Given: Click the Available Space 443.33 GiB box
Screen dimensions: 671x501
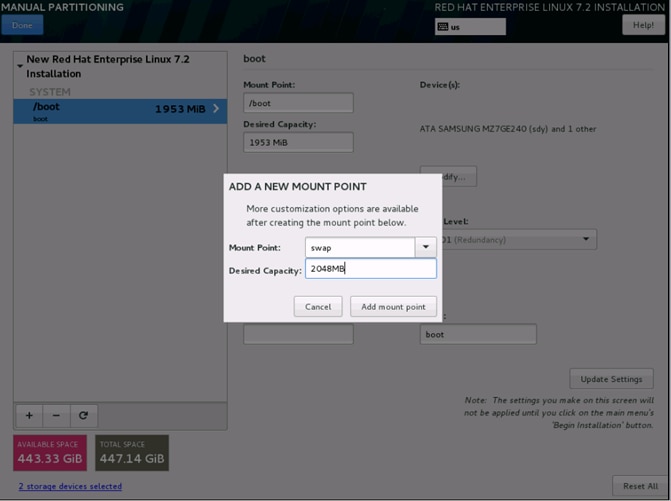Looking at the screenshot, I should click(x=50, y=453).
